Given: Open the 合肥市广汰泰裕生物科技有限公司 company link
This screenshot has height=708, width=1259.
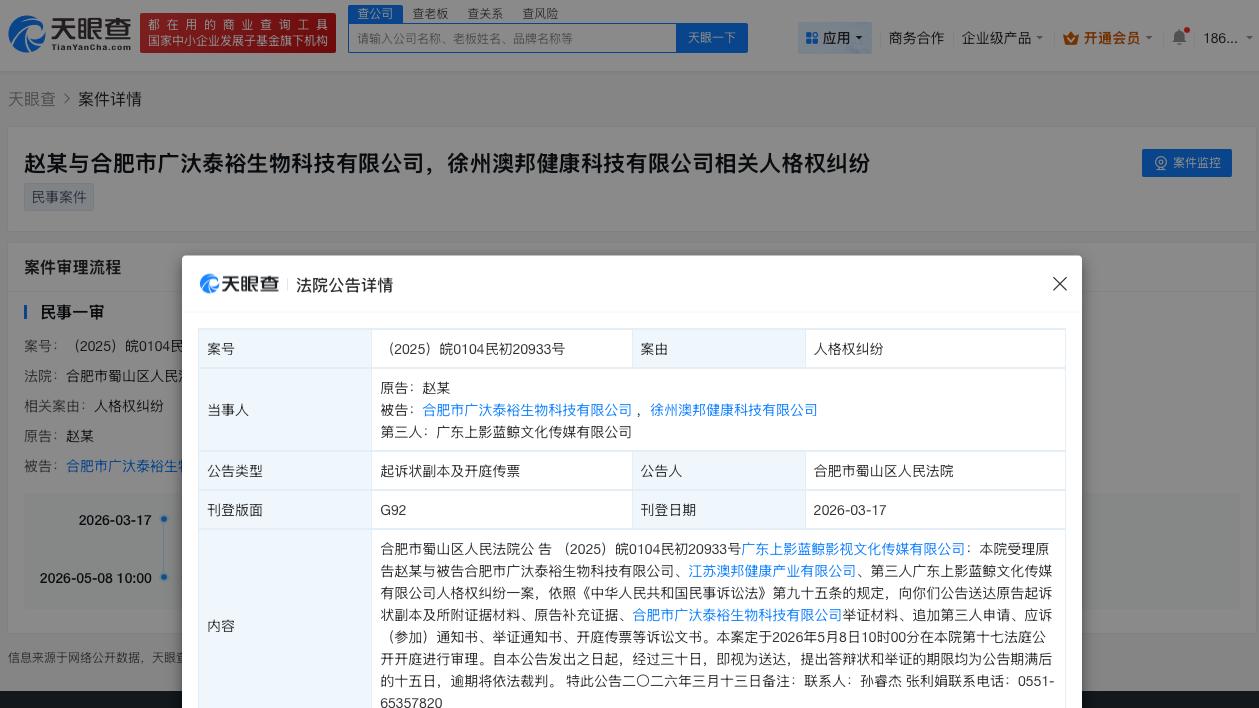Looking at the screenshot, I should point(527,410).
